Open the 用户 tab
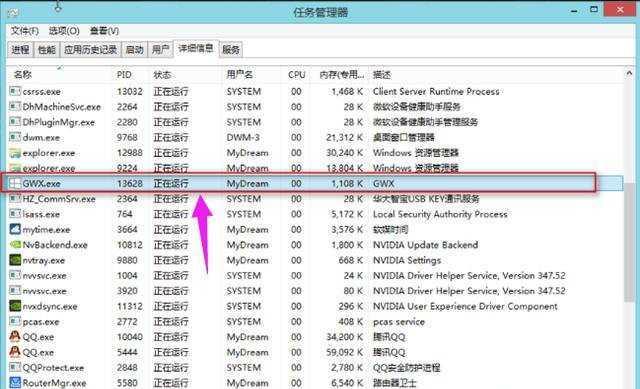640x389 pixels. [160, 50]
